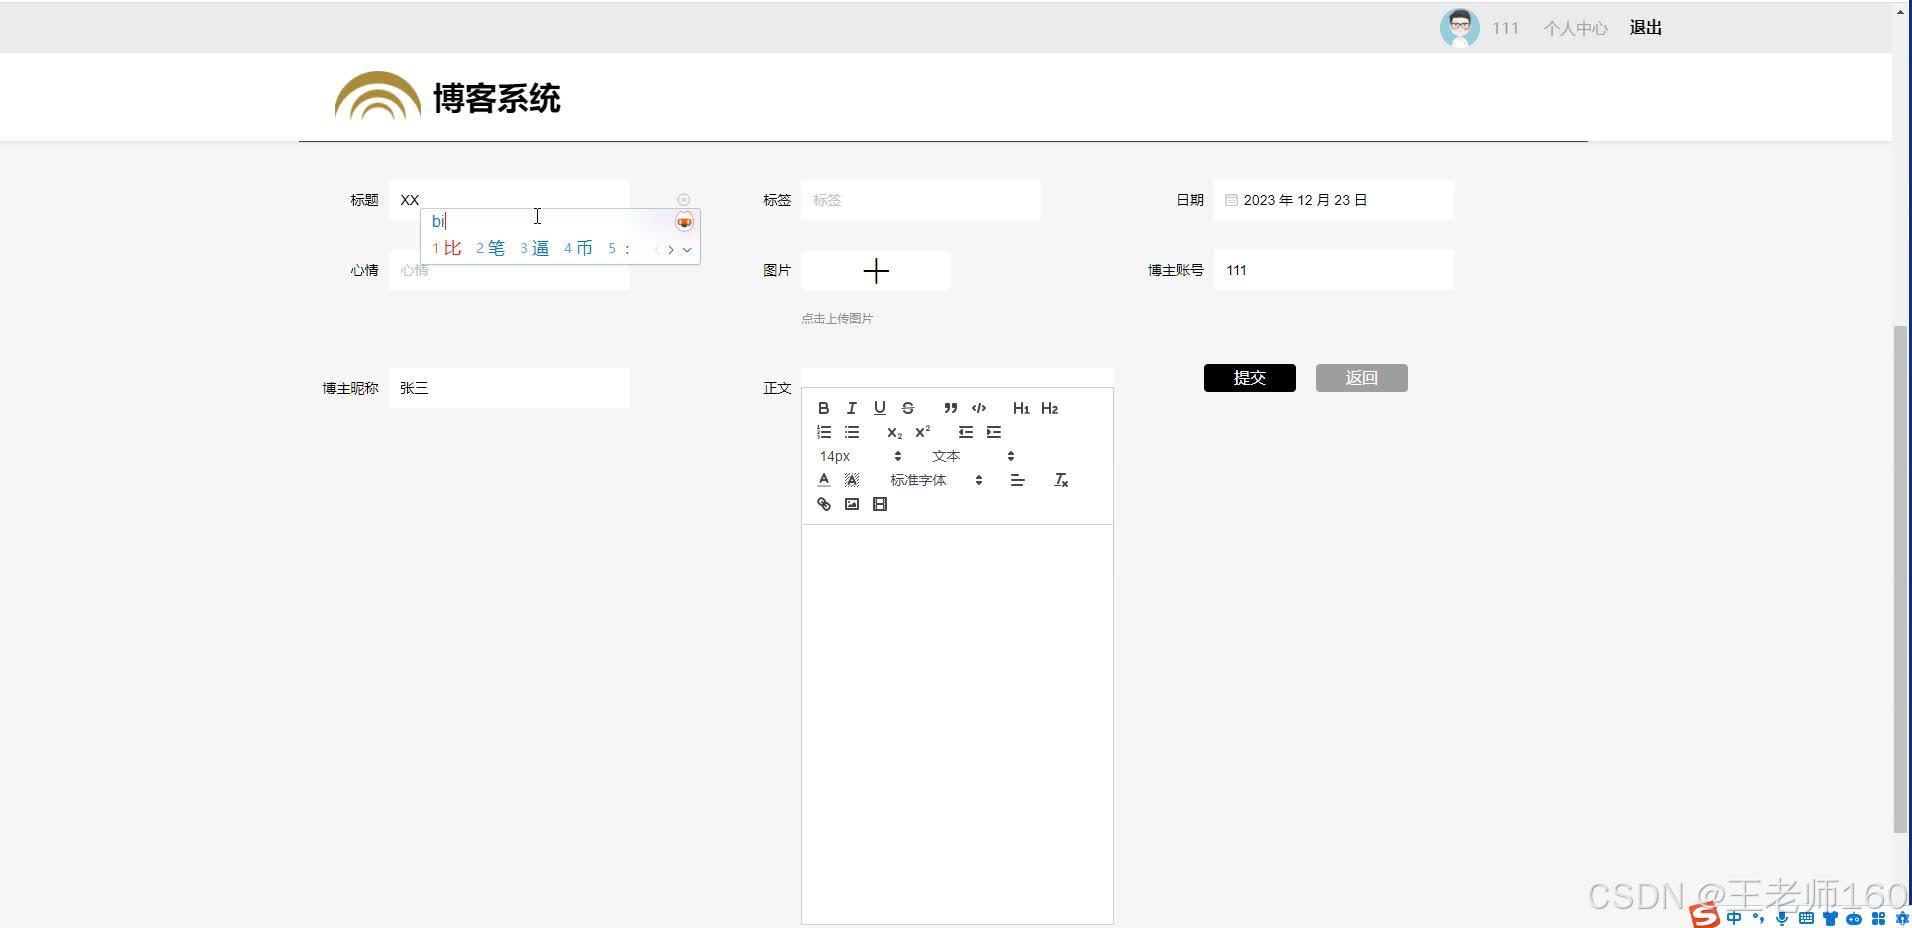Apply Heading 2 style
The image size is (1912, 928).
(x=1049, y=408)
